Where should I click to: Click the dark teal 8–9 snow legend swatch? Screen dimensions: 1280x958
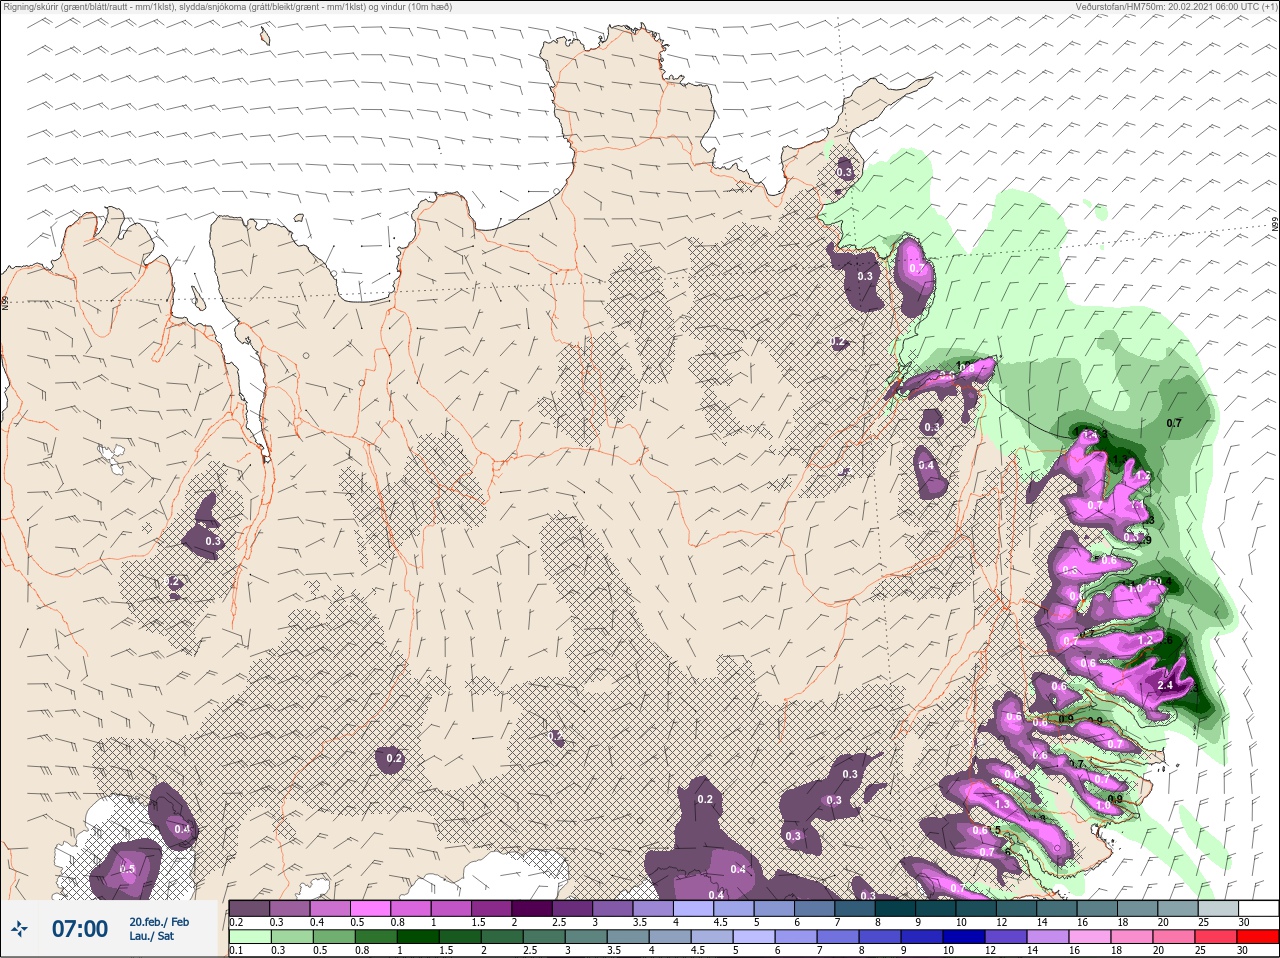[x=897, y=908]
